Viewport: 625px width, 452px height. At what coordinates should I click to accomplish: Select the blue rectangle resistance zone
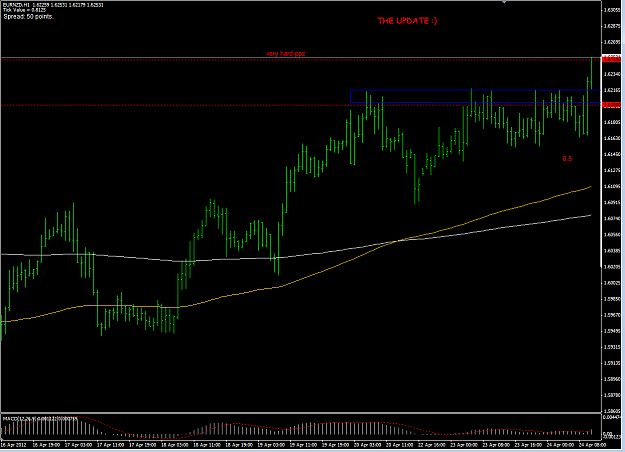click(x=475, y=96)
